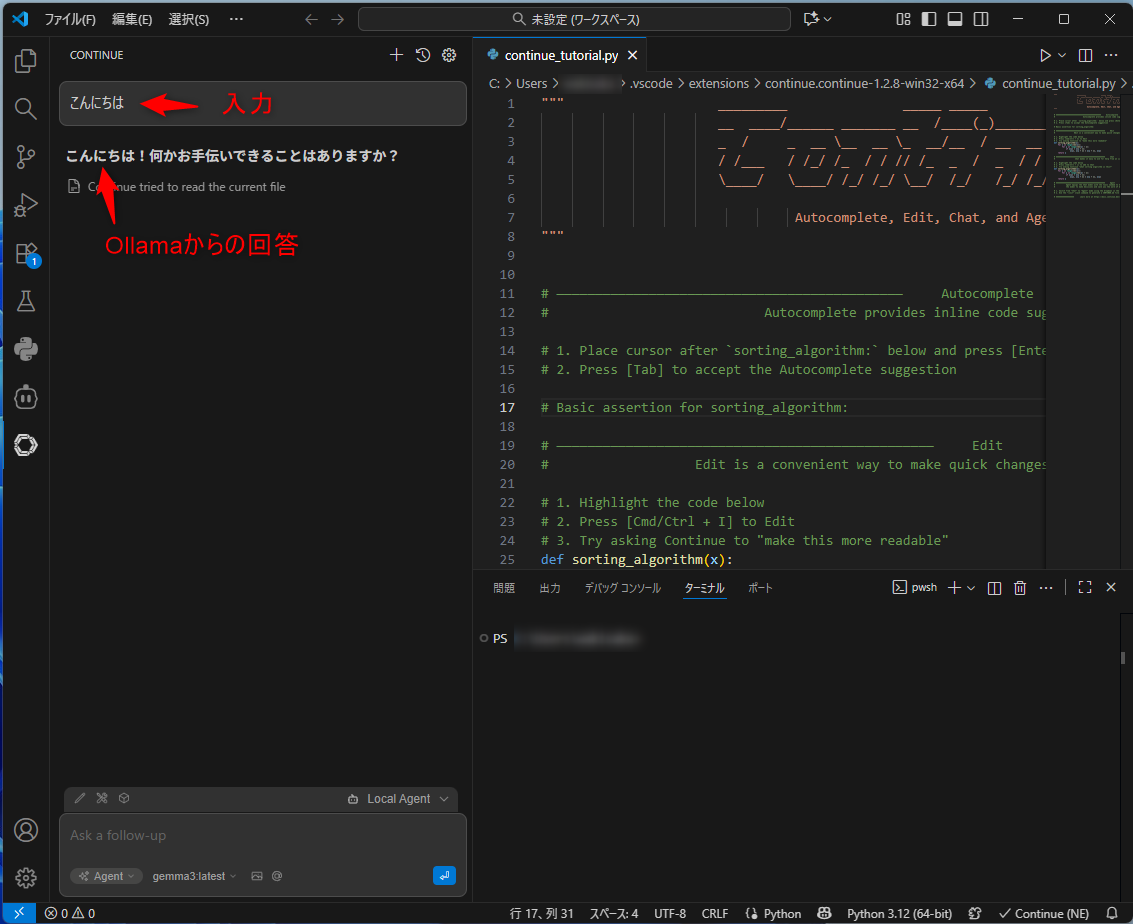Attach image using picture icon in chat input
1133x924 pixels.
pyautogui.click(x=257, y=876)
